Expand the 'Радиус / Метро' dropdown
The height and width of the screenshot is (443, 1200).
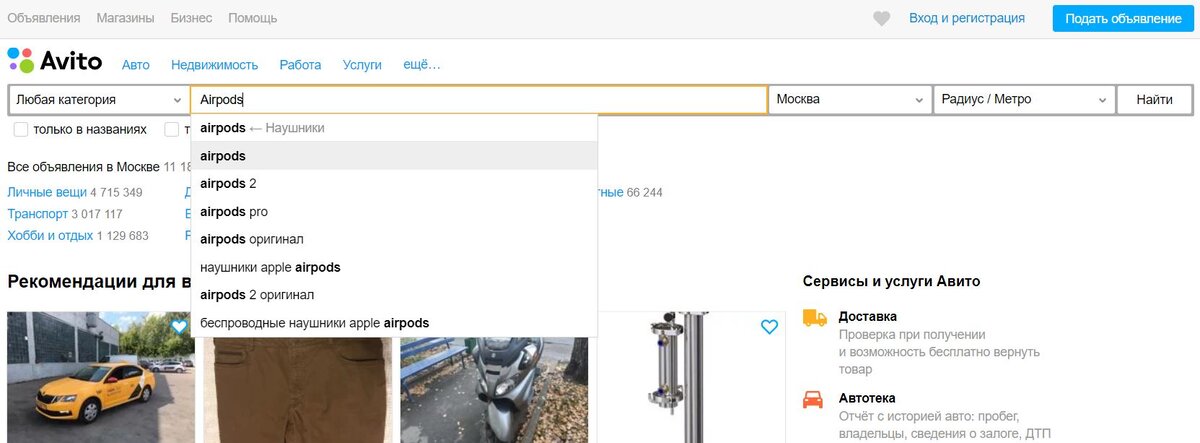1025,100
